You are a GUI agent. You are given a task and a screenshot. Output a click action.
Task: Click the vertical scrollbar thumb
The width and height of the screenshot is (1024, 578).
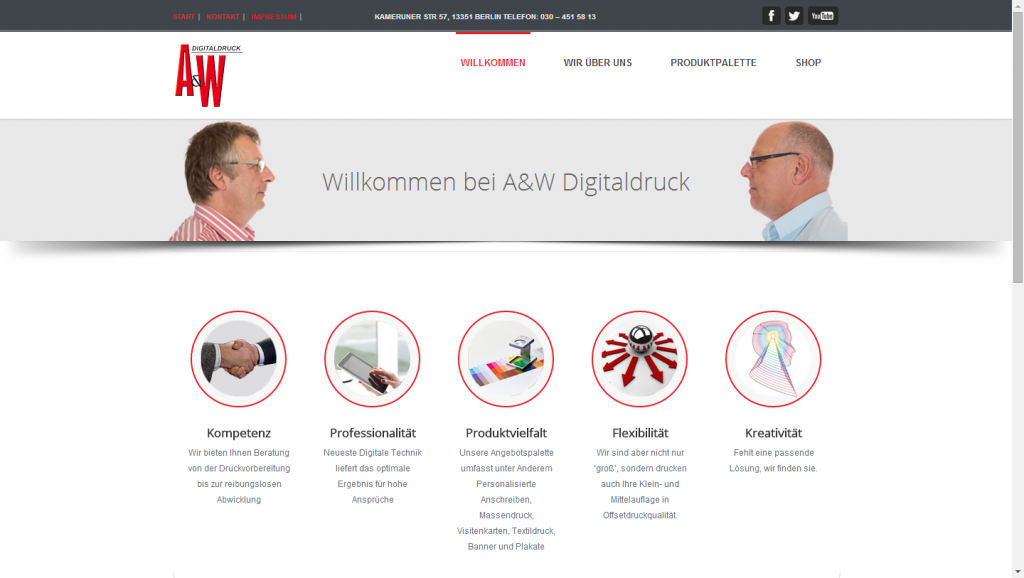click(x=1018, y=145)
